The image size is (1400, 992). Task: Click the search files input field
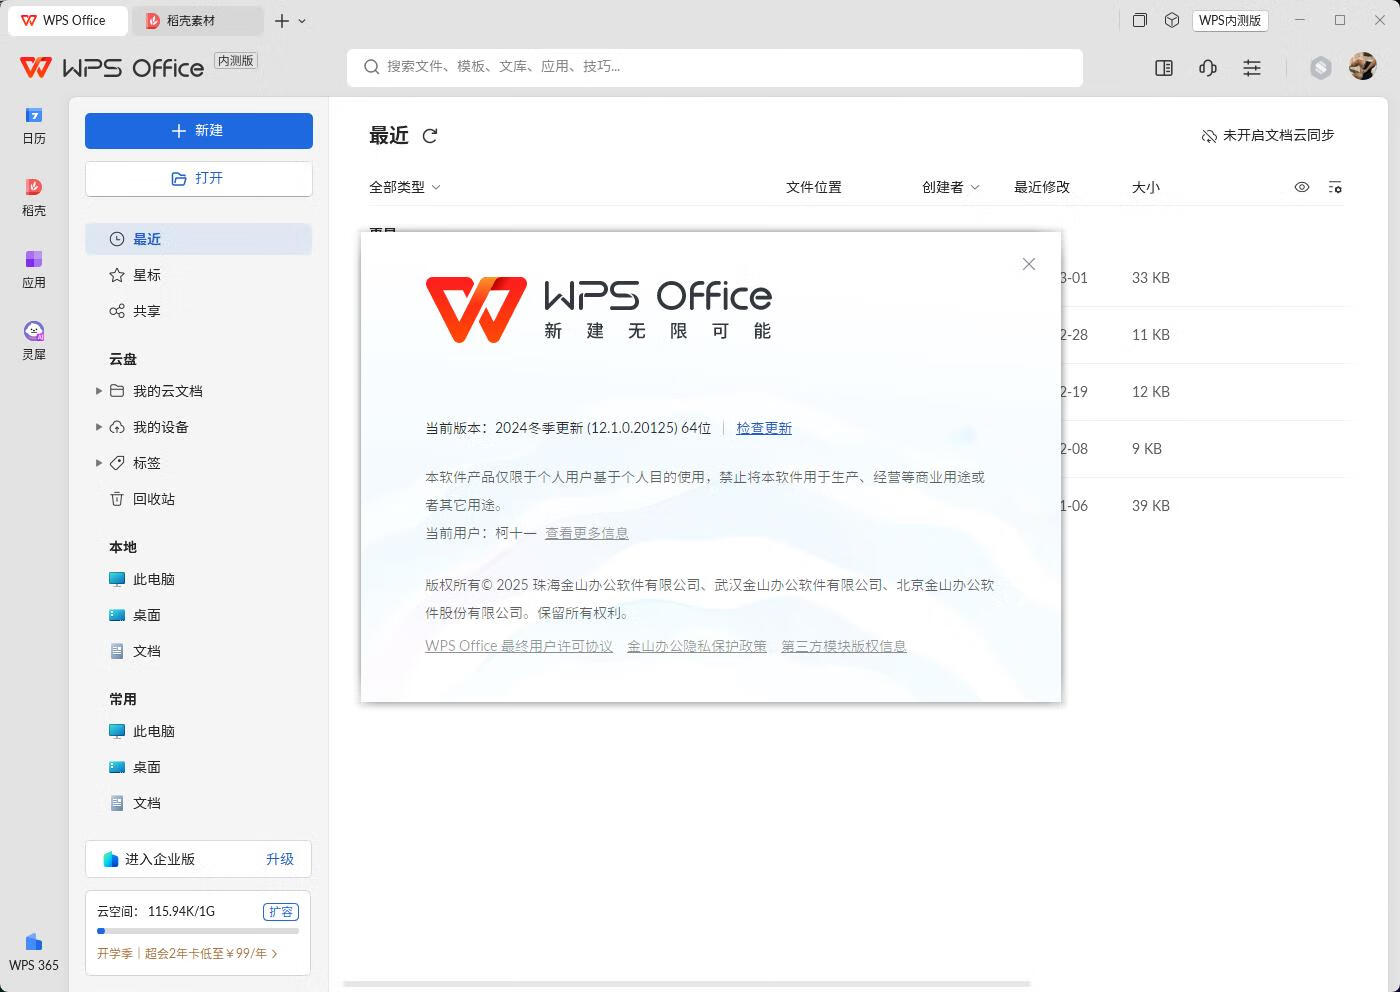(715, 67)
